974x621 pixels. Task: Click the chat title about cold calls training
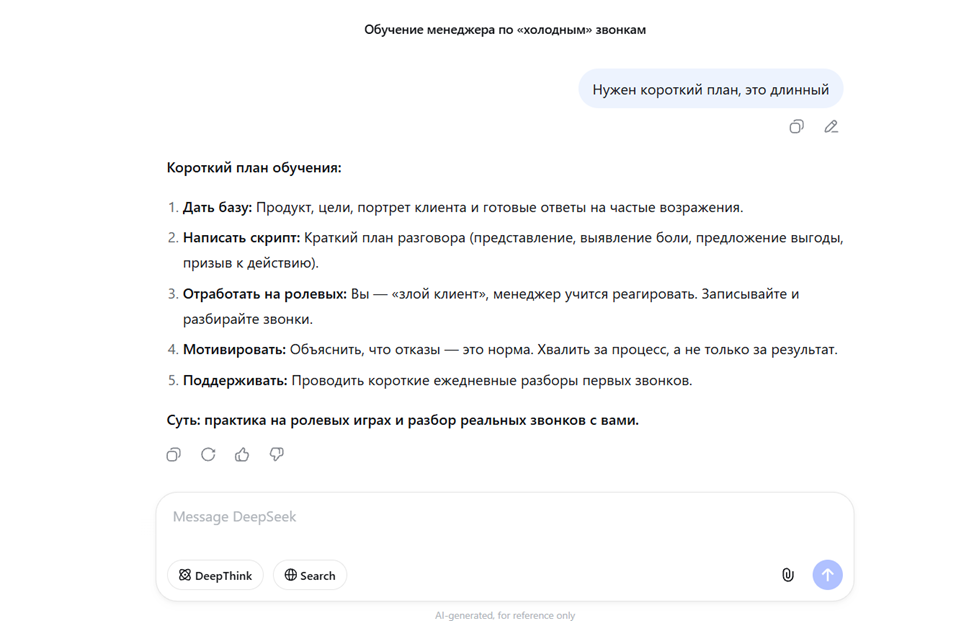[x=505, y=30]
